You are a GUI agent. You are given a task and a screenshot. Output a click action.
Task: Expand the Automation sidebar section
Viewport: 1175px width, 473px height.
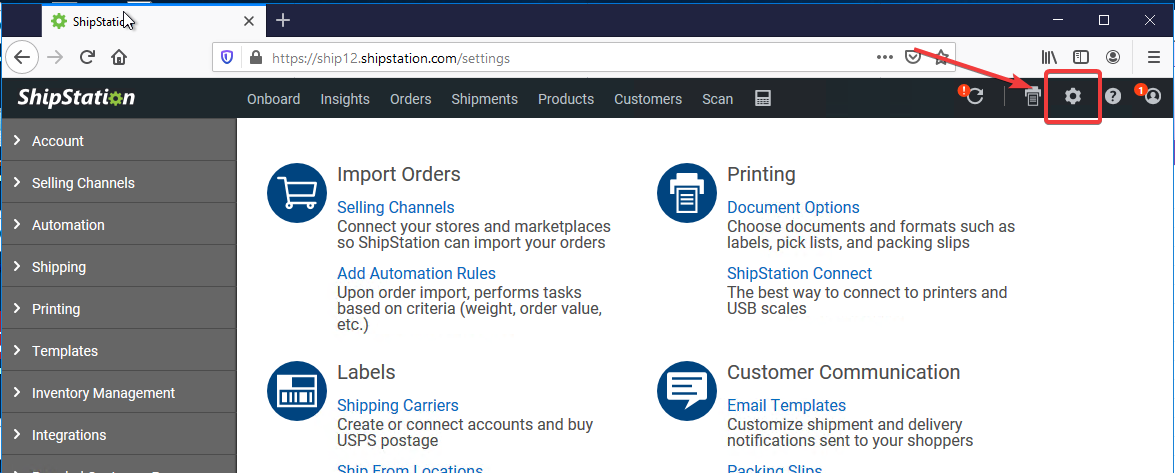pos(118,225)
